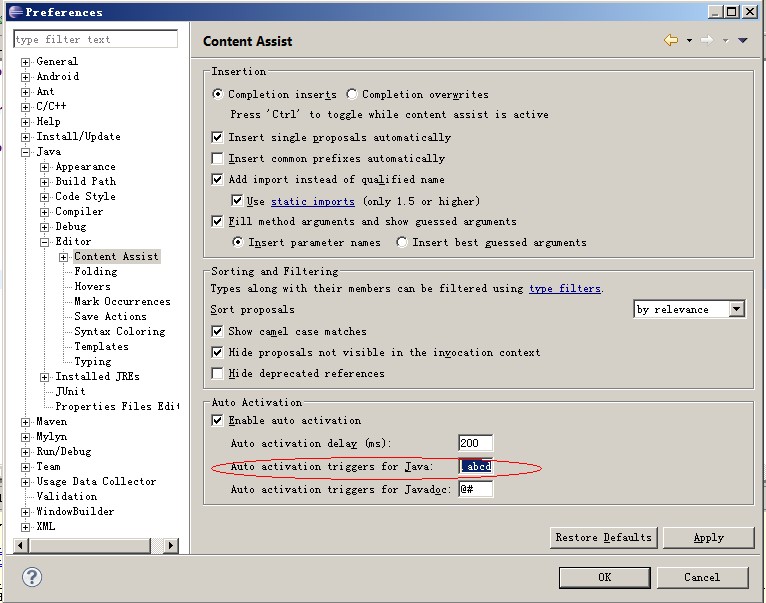Expand the Content Assist tree node
766x603 pixels.
(x=64, y=258)
